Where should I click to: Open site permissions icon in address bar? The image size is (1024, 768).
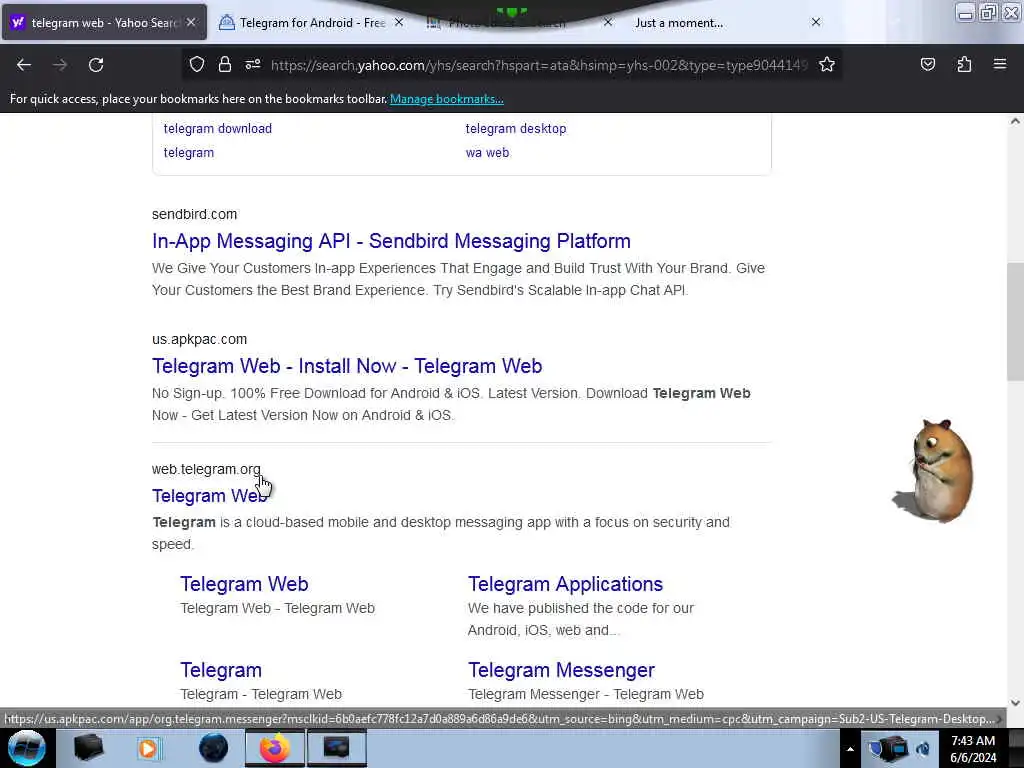(253, 64)
